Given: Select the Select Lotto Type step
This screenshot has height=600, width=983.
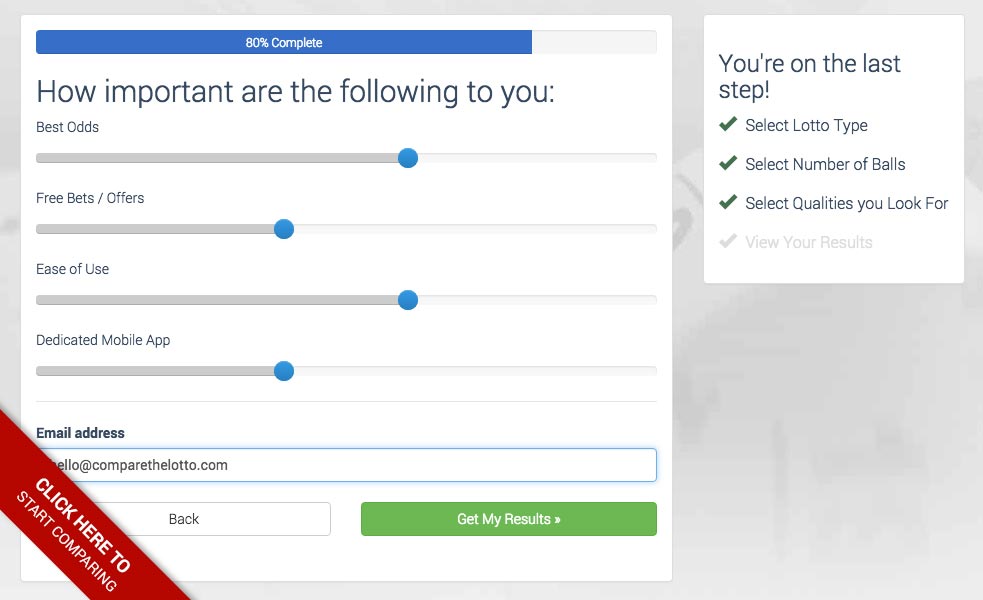Looking at the screenshot, I should [x=806, y=125].
